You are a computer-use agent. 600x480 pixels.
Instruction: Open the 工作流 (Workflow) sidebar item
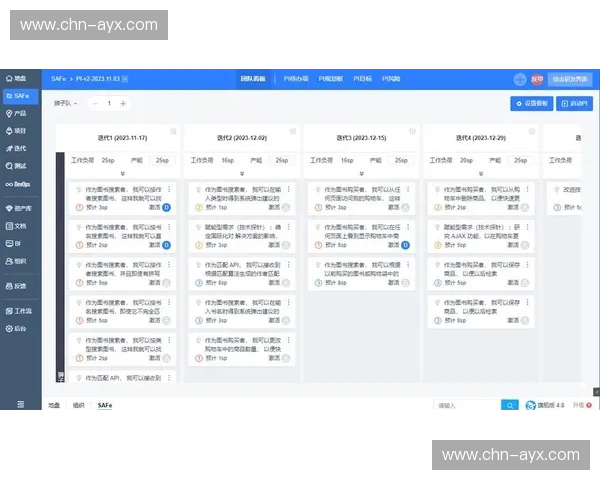pyautogui.click(x=18, y=311)
